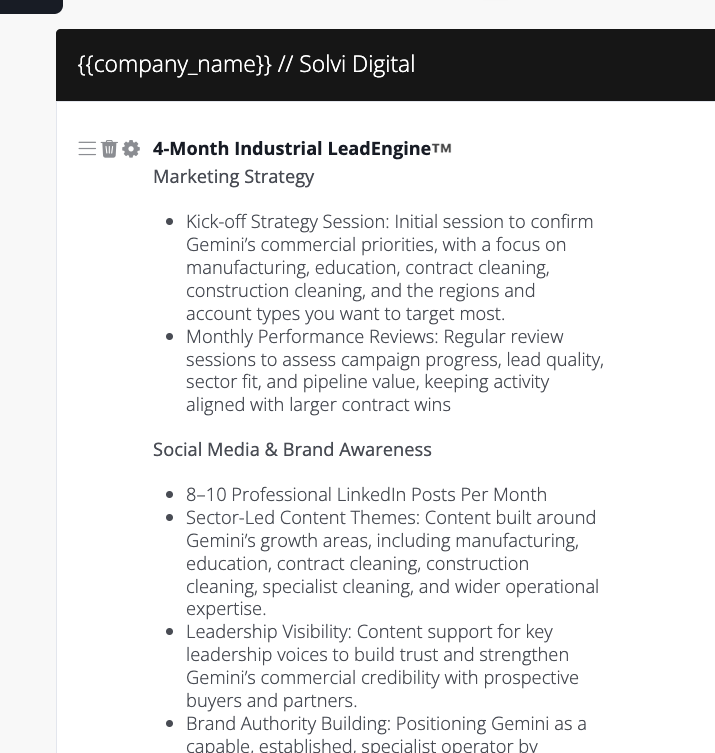Delete the LeadEngine section with trash icon
This screenshot has width=715, height=753.
click(109, 149)
